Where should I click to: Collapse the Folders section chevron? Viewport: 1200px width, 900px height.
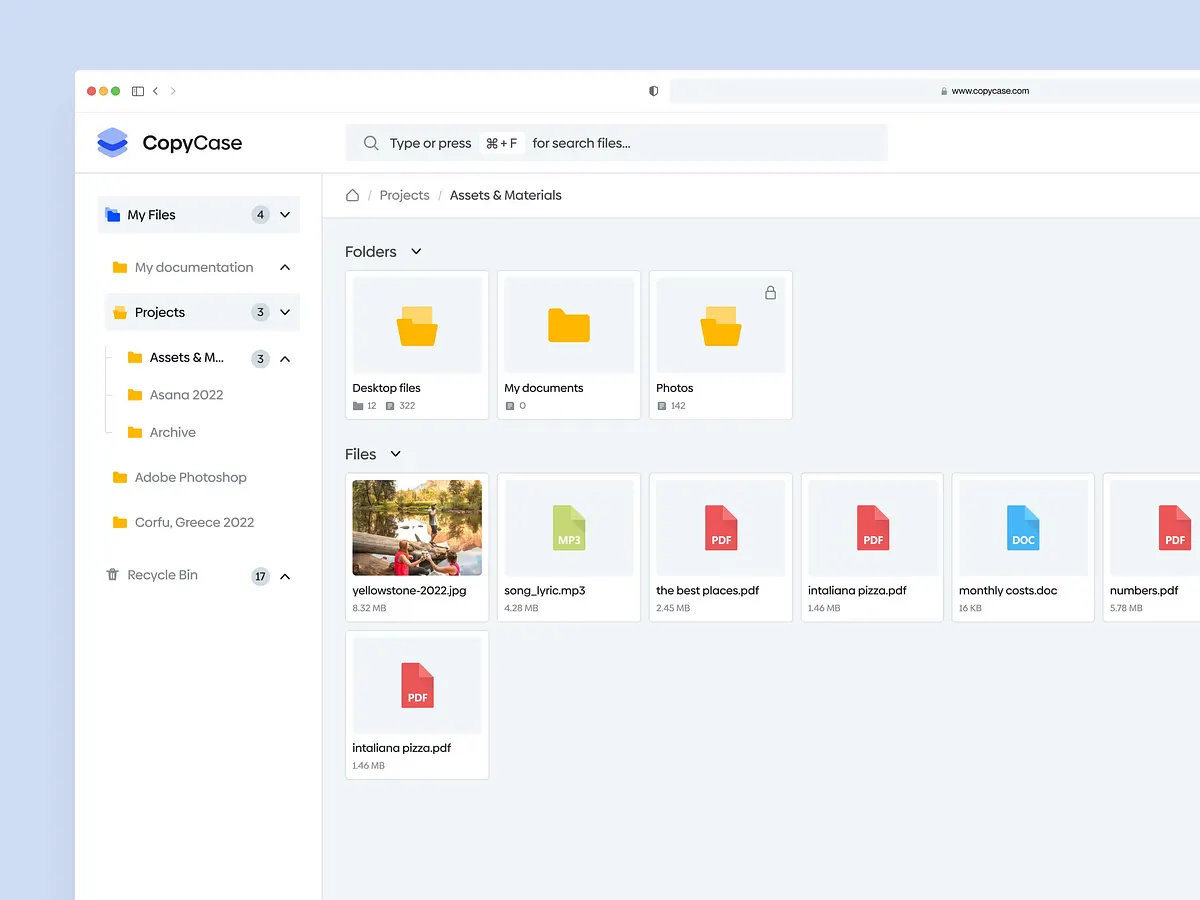417,252
